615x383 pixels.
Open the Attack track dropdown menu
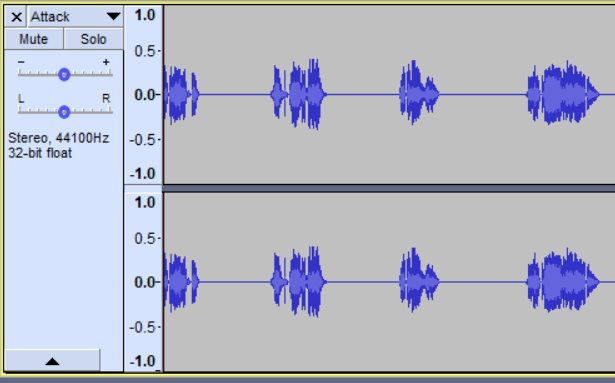[x=113, y=16]
